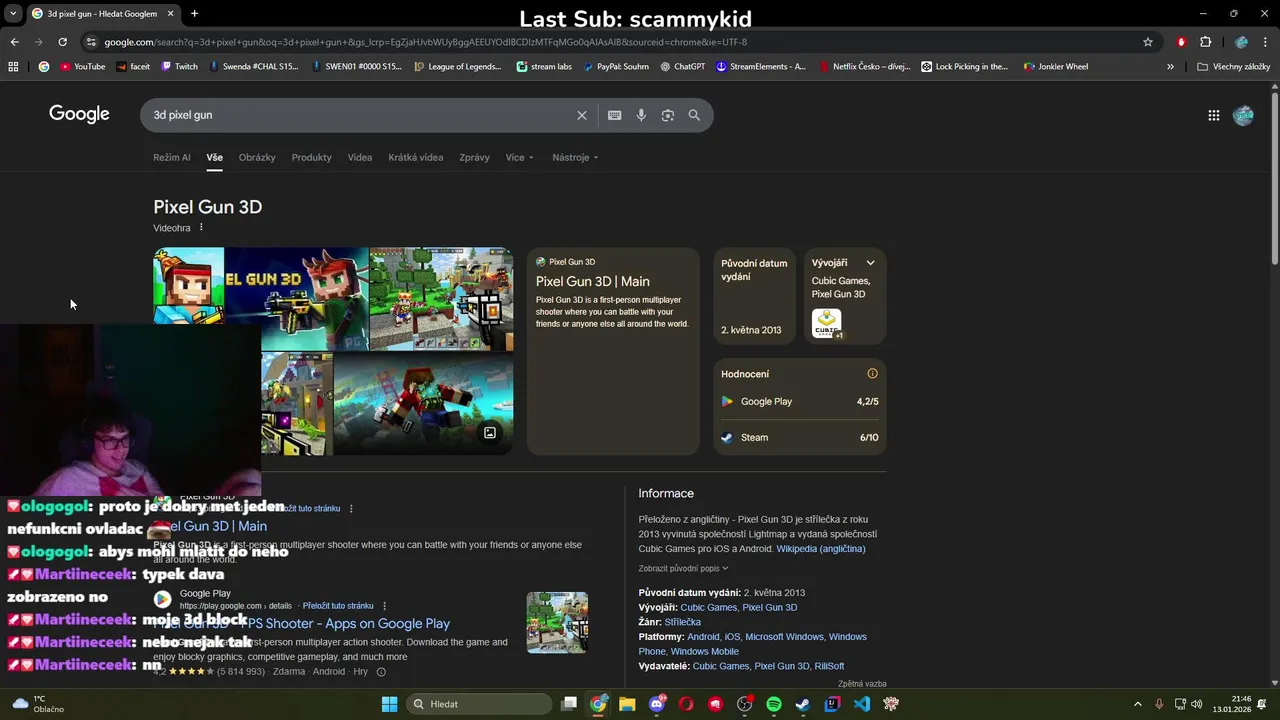
Task: Open the Všechny záložky folder
Action: pyautogui.click(x=1233, y=67)
